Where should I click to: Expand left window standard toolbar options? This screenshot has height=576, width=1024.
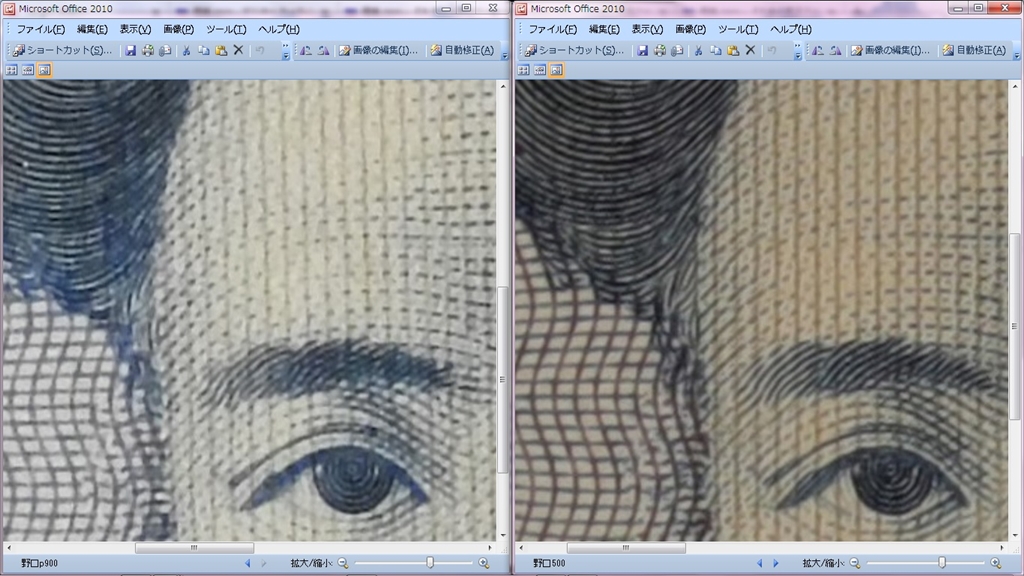click(x=285, y=51)
